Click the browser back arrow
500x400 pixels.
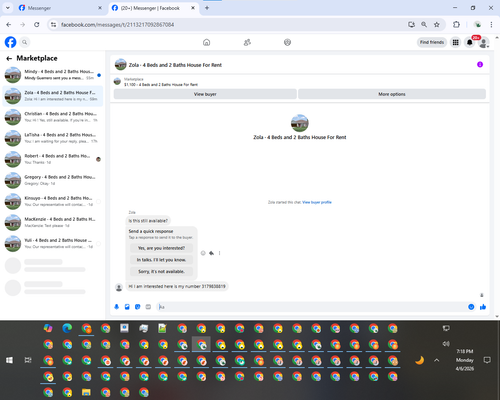tap(9, 25)
